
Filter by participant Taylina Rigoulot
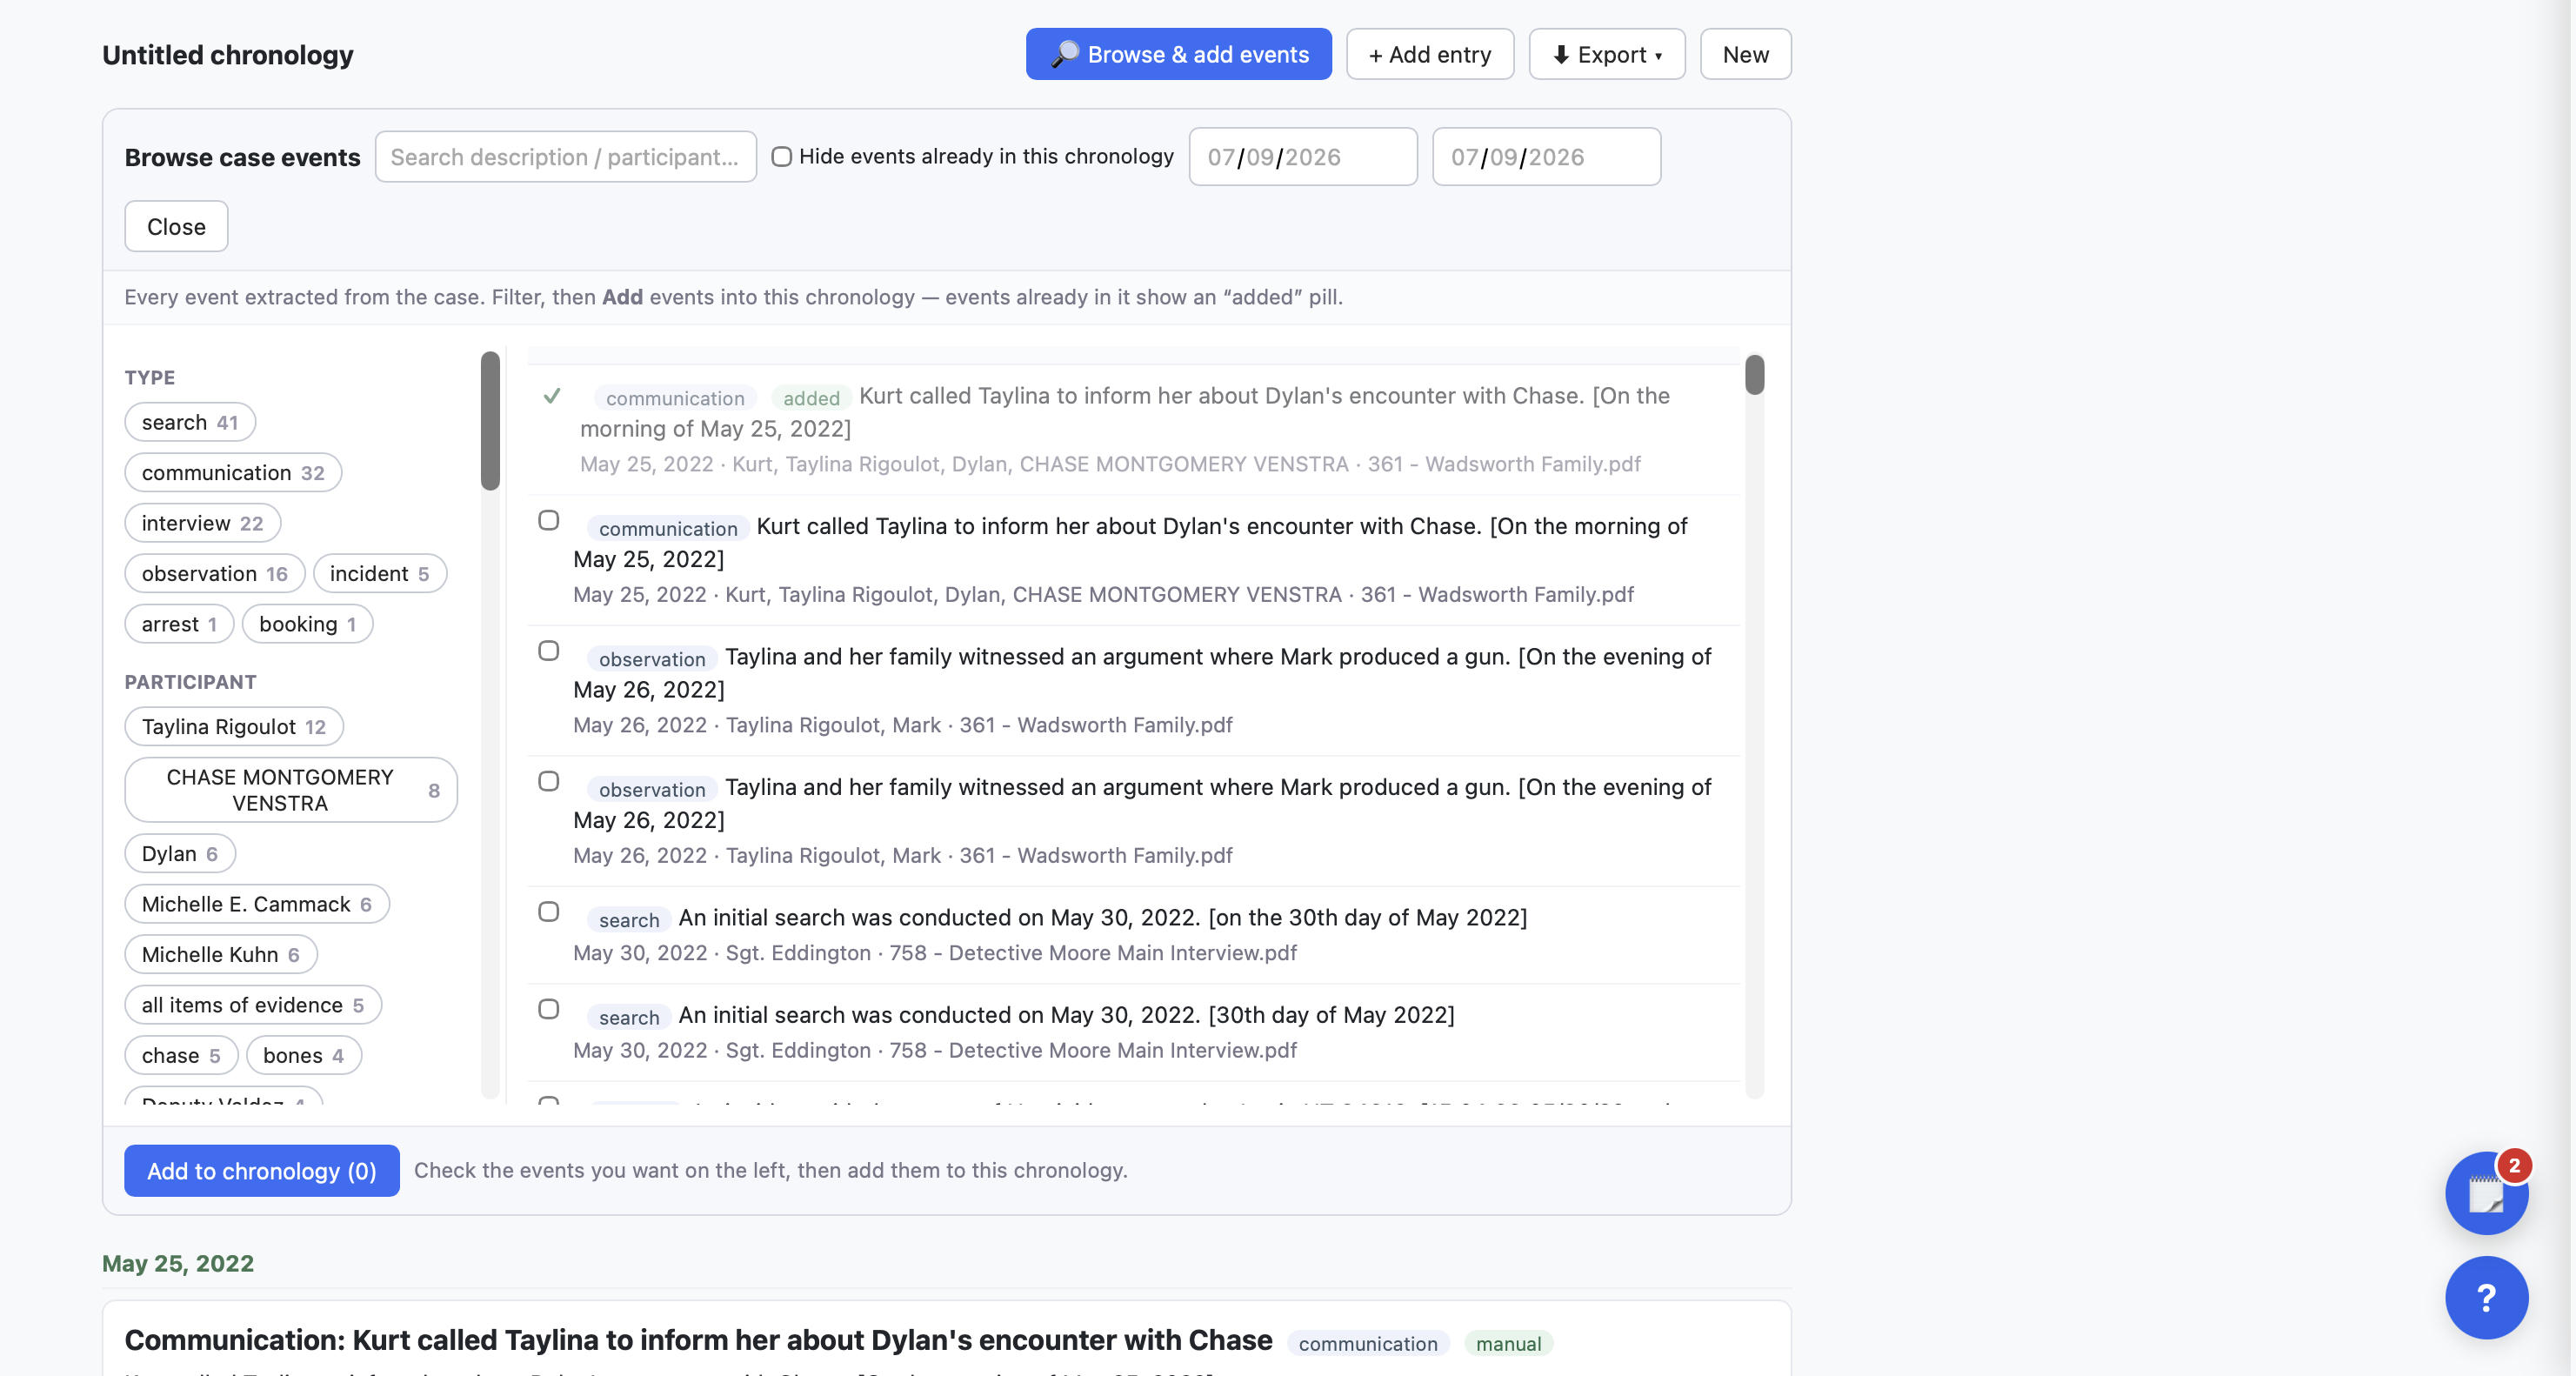[x=234, y=726]
